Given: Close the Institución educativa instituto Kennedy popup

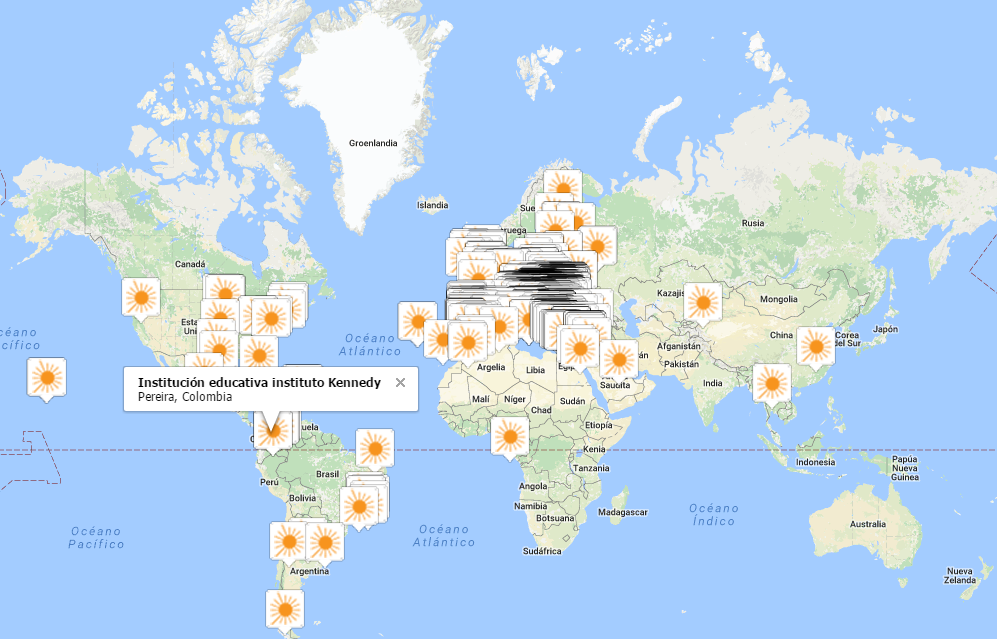Looking at the screenshot, I should click(400, 383).
